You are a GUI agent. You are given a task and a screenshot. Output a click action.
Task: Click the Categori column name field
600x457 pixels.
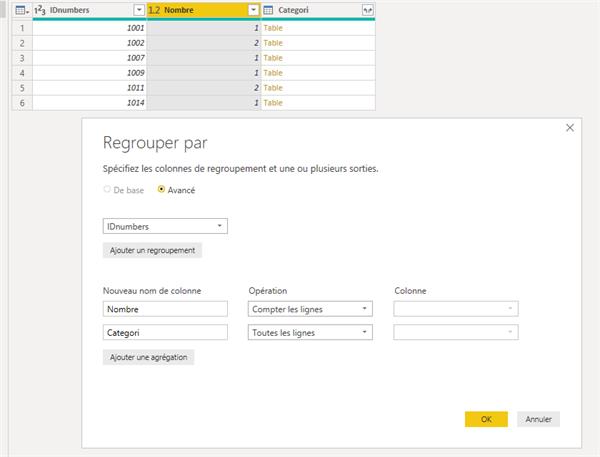pos(165,332)
